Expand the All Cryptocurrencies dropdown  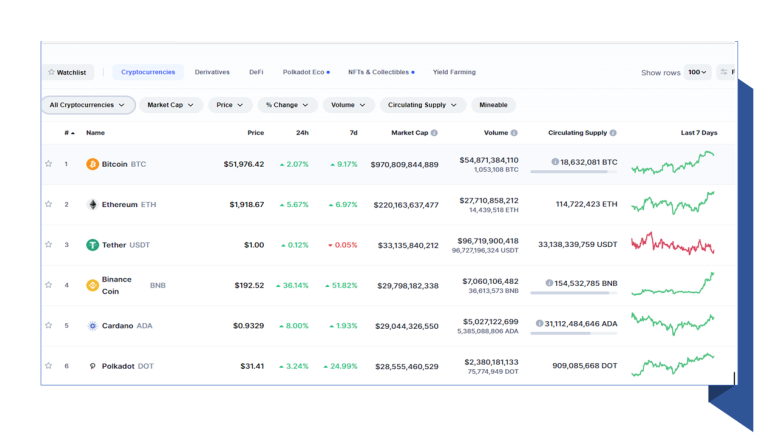pos(88,105)
